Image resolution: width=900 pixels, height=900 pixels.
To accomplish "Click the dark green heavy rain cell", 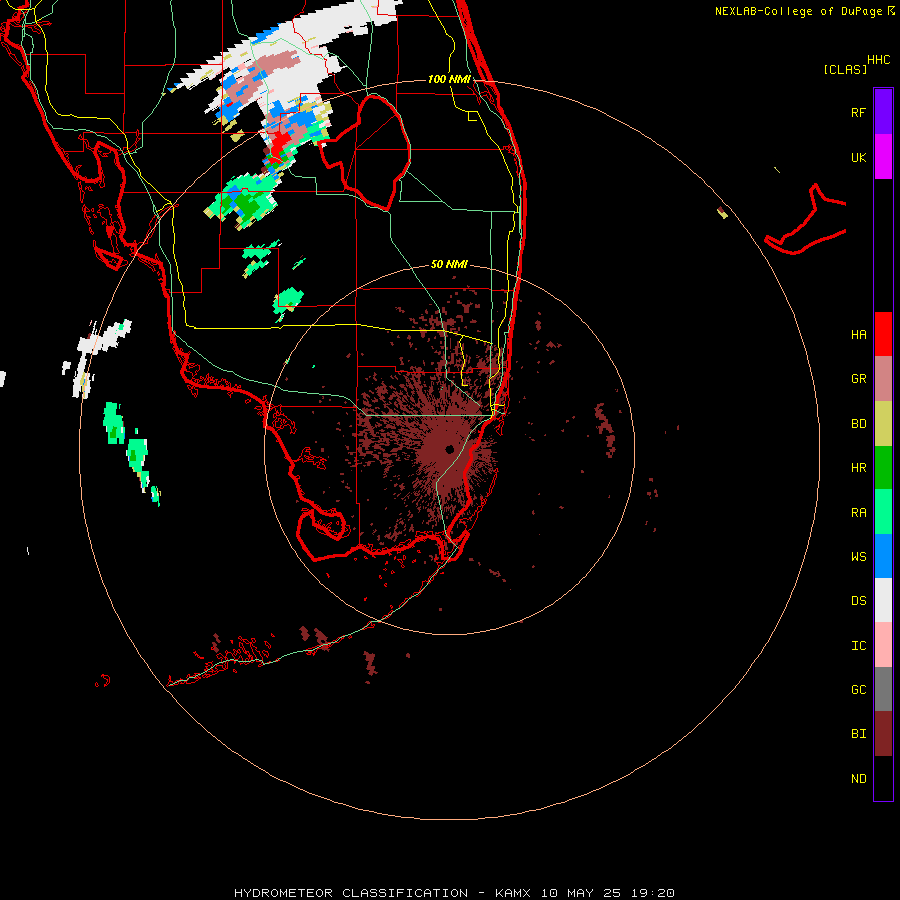I will pyautogui.click(x=249, y=203).
